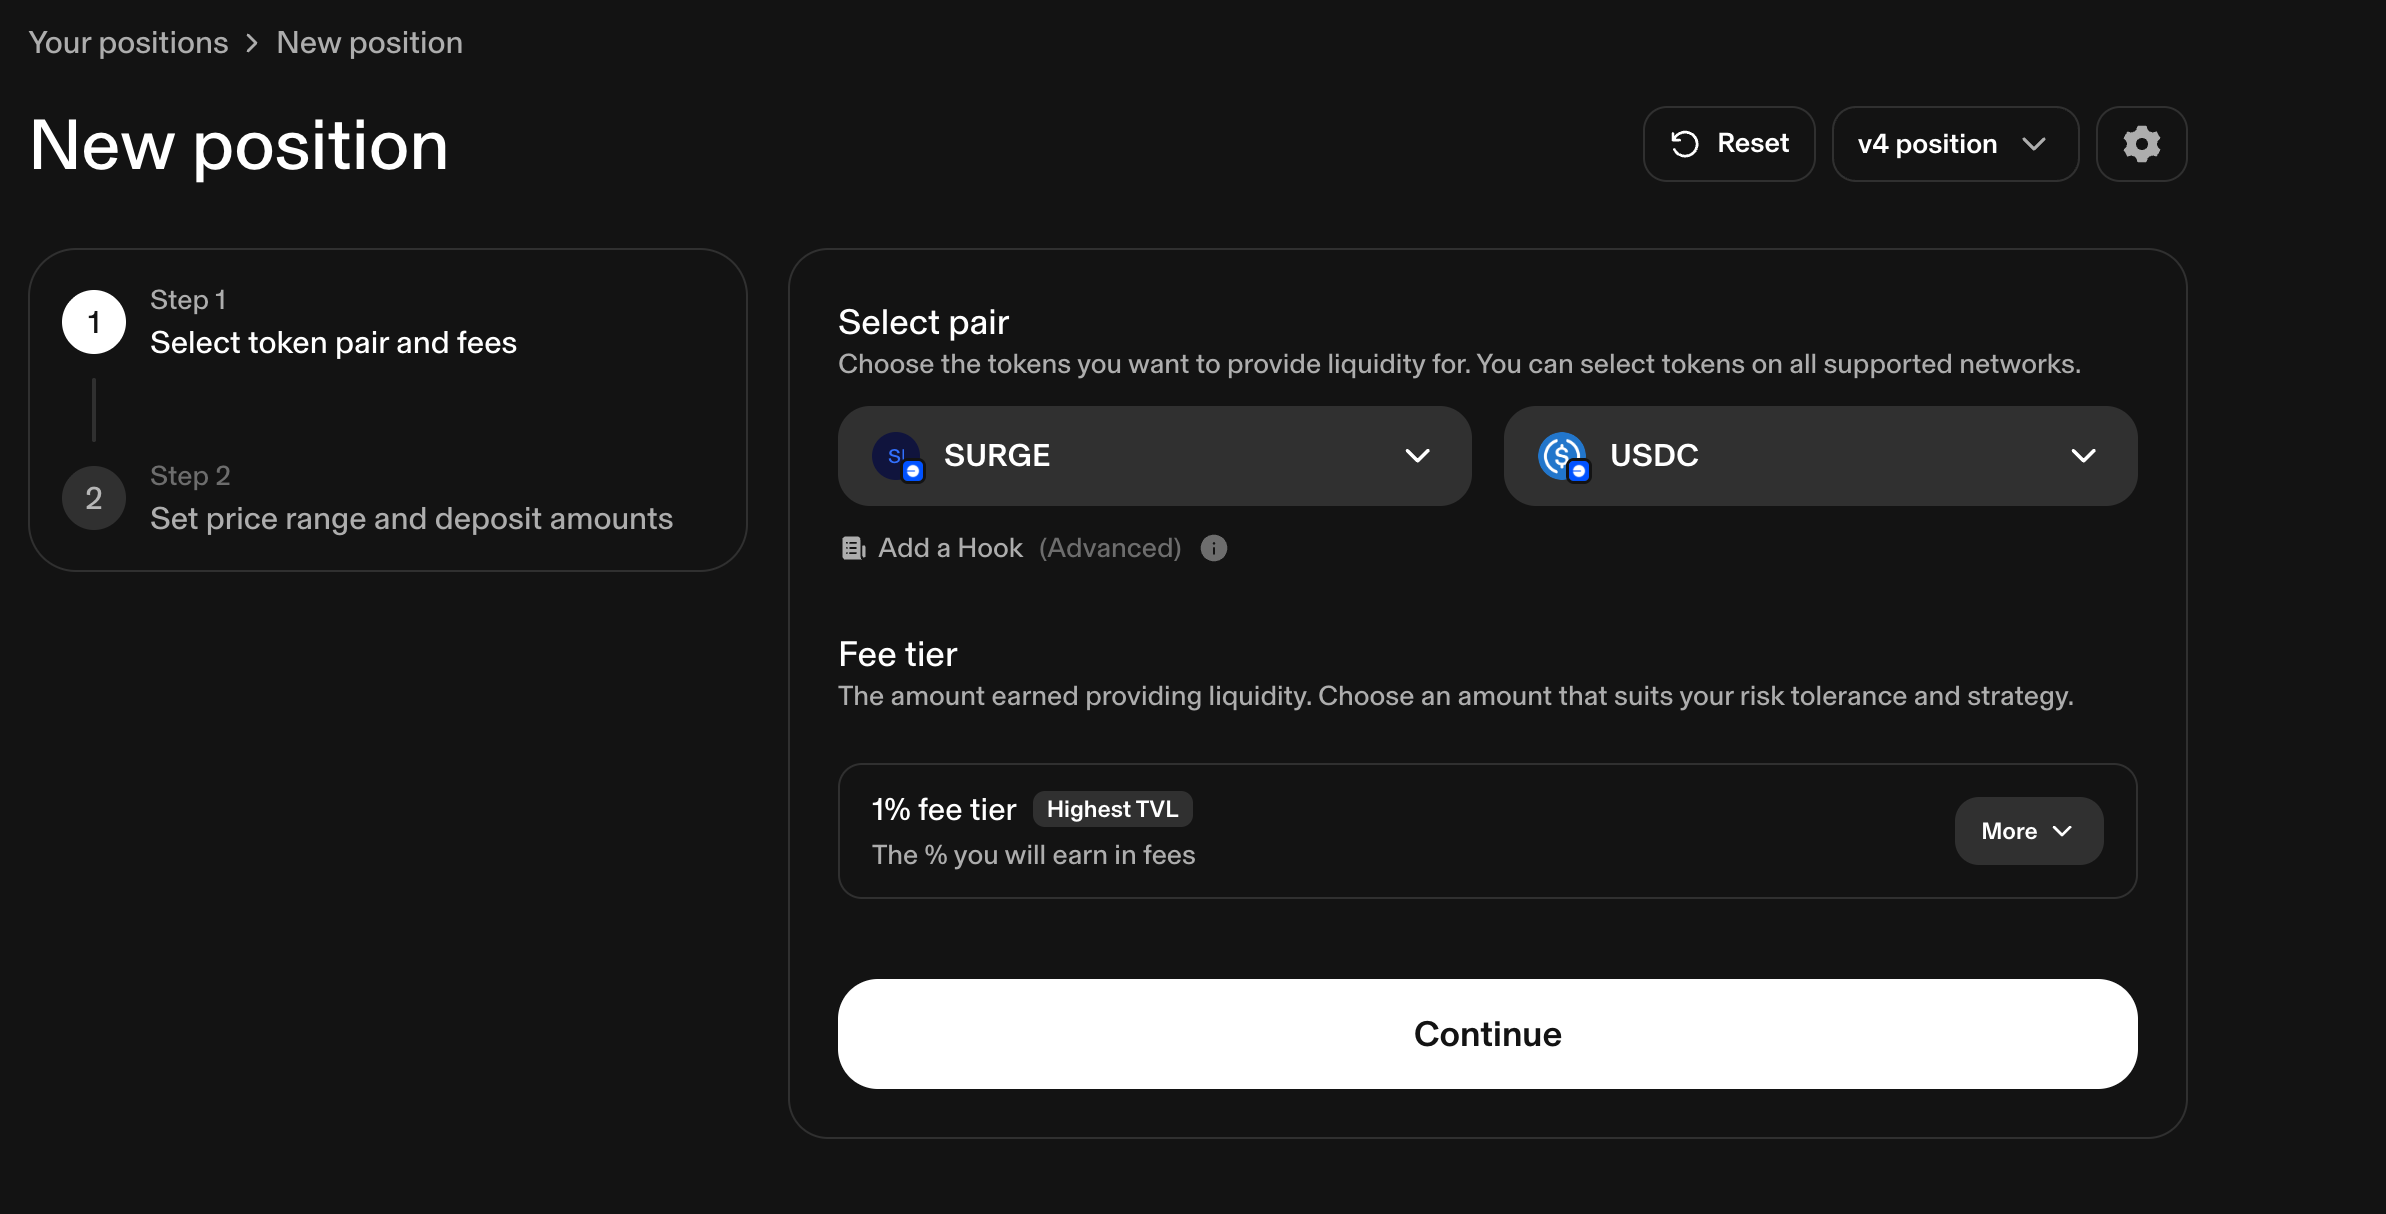
Task: Open the USDC token dropdown
Action: click(2082, 456)
